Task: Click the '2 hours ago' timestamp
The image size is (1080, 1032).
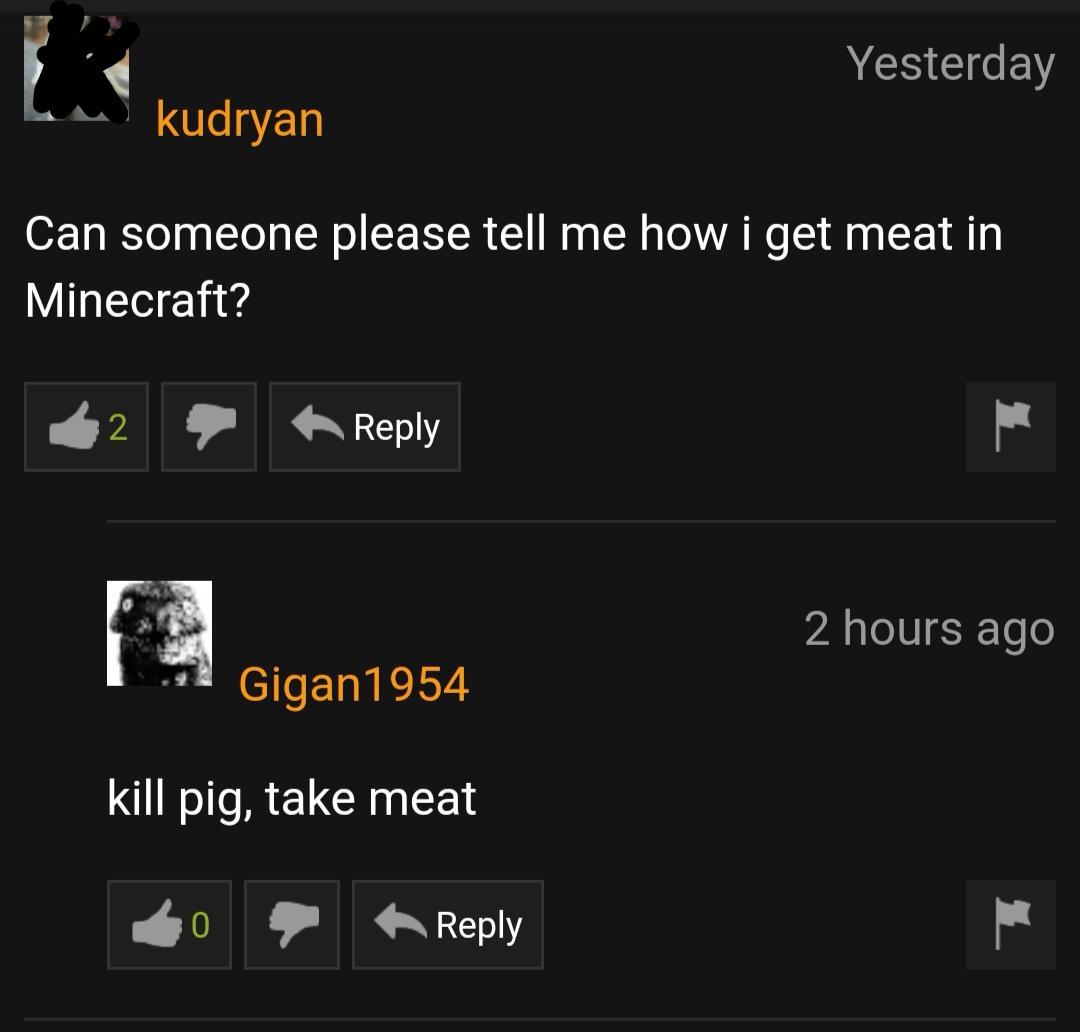Action: (929, 630)
